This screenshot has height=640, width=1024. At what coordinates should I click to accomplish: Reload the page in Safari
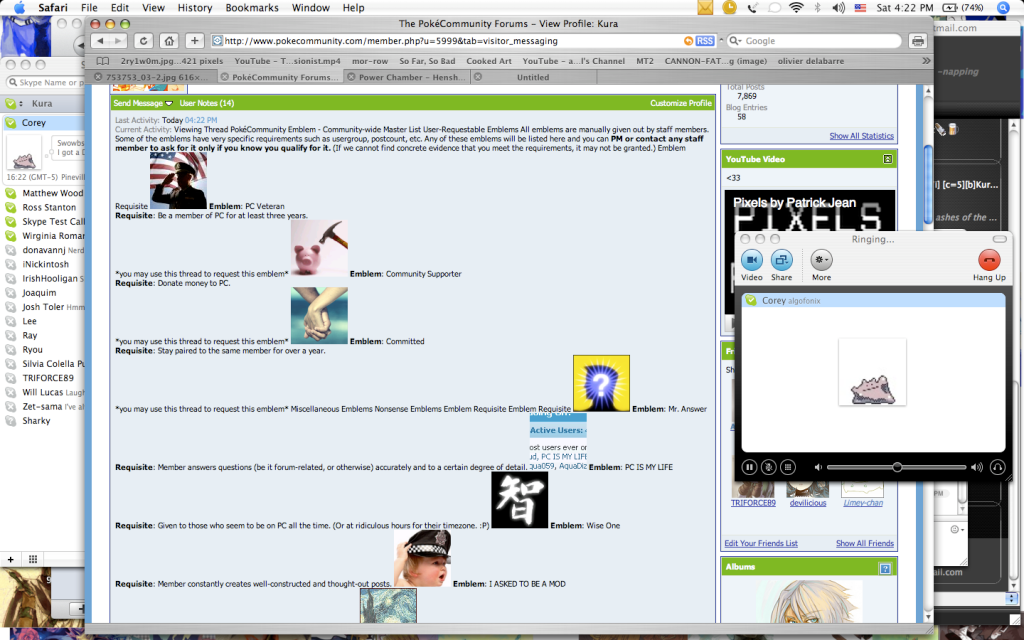(x=144, y=40)
